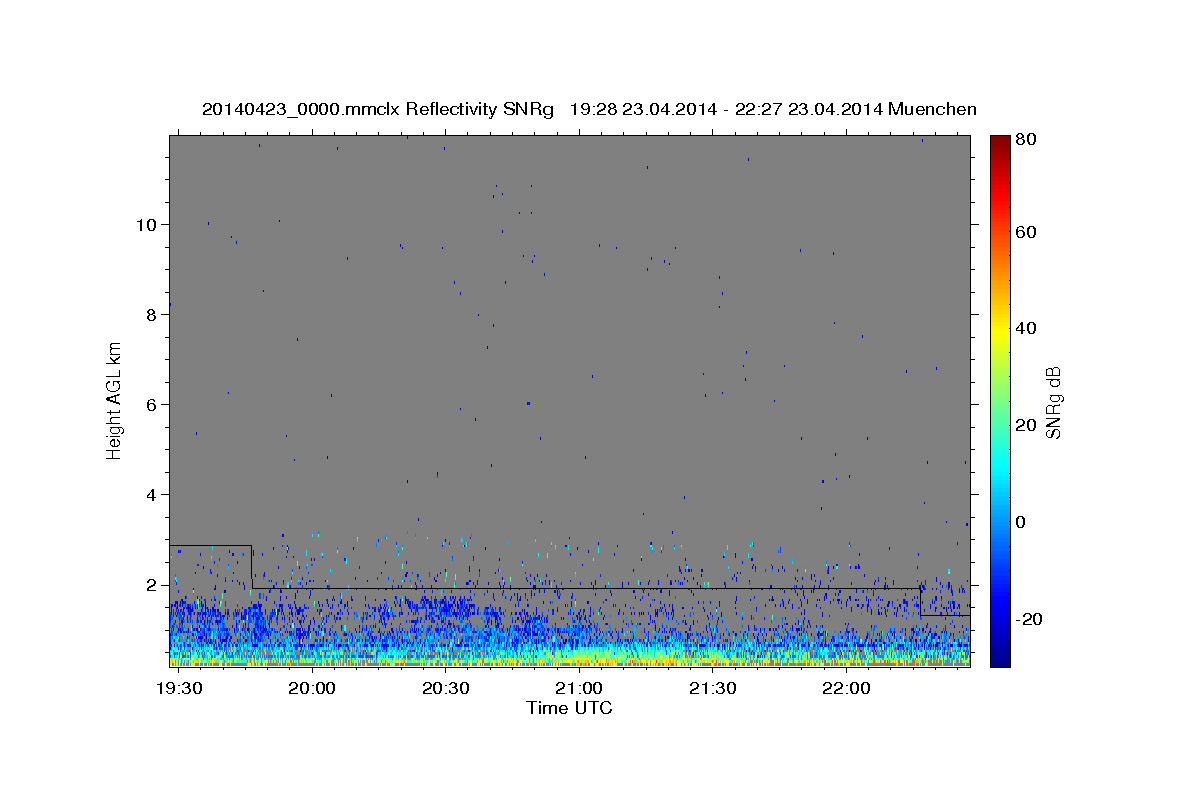Click the height tick label 8
The width and height of the screenshot is (1200, 800).
tap(152, 314)
